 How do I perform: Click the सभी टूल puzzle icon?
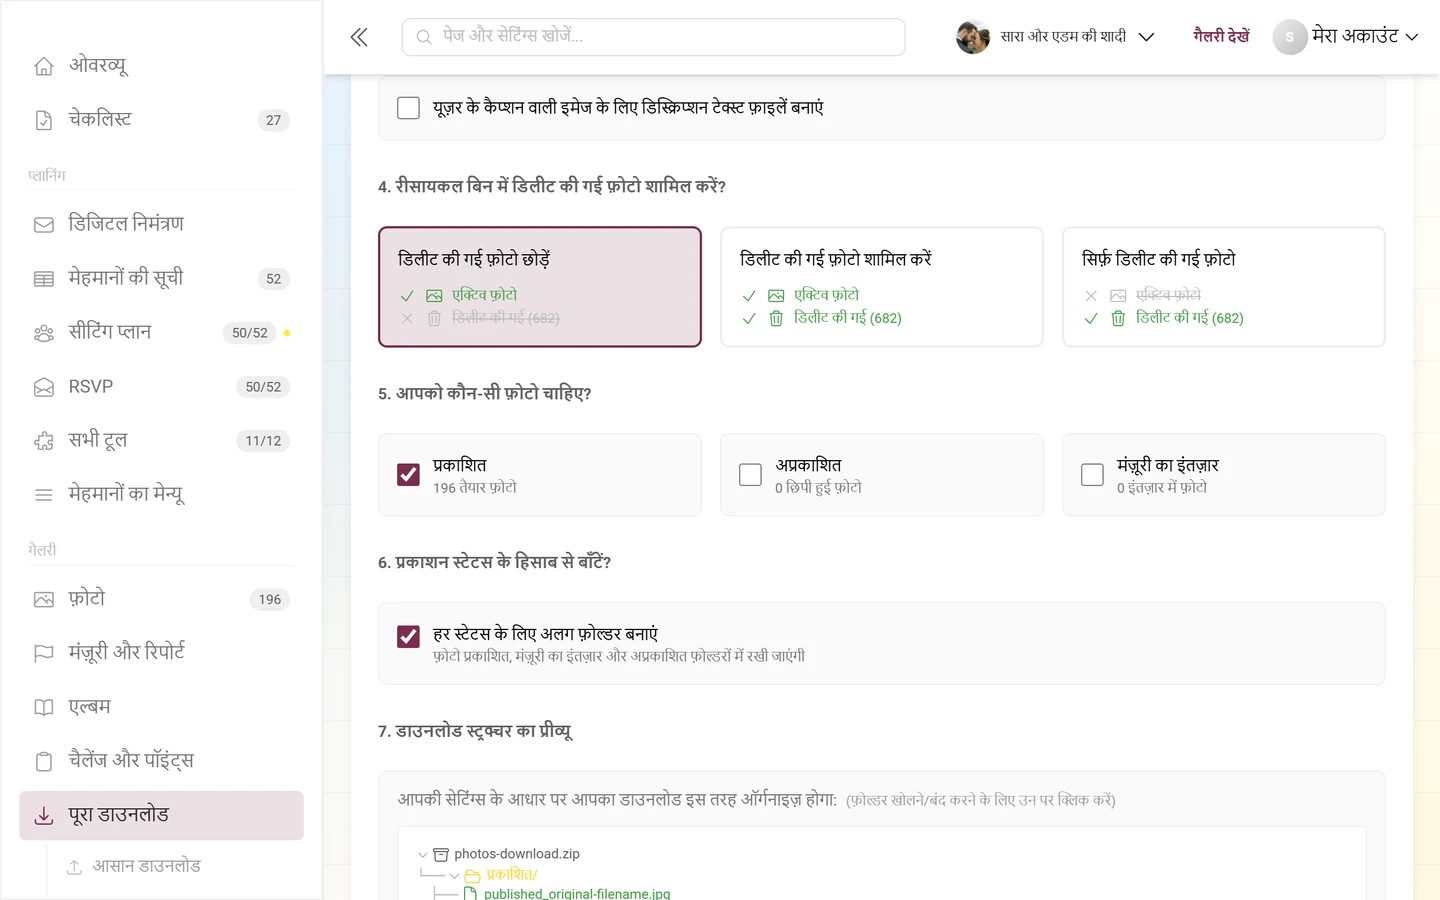coord(44,441)
